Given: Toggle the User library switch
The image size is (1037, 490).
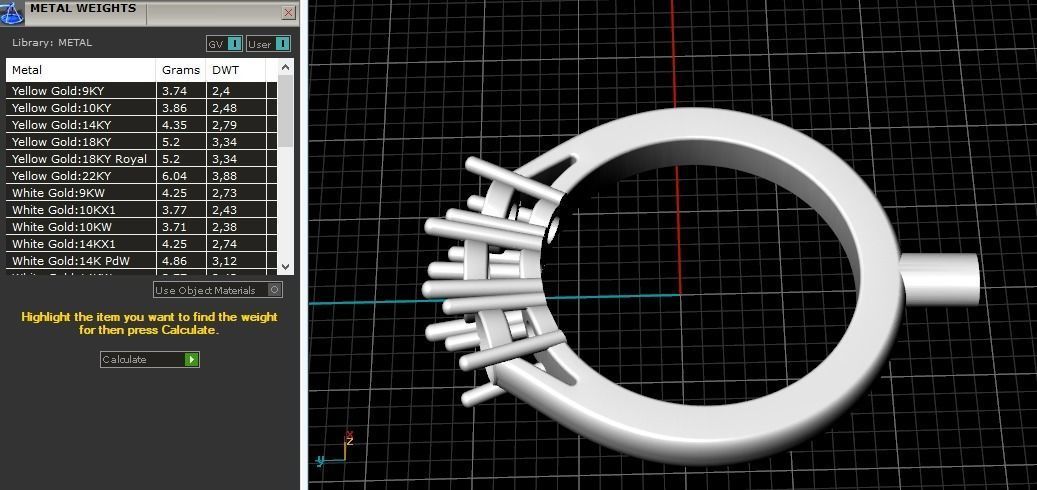Looking at the screenshot, I should click(x=269, y=44).
